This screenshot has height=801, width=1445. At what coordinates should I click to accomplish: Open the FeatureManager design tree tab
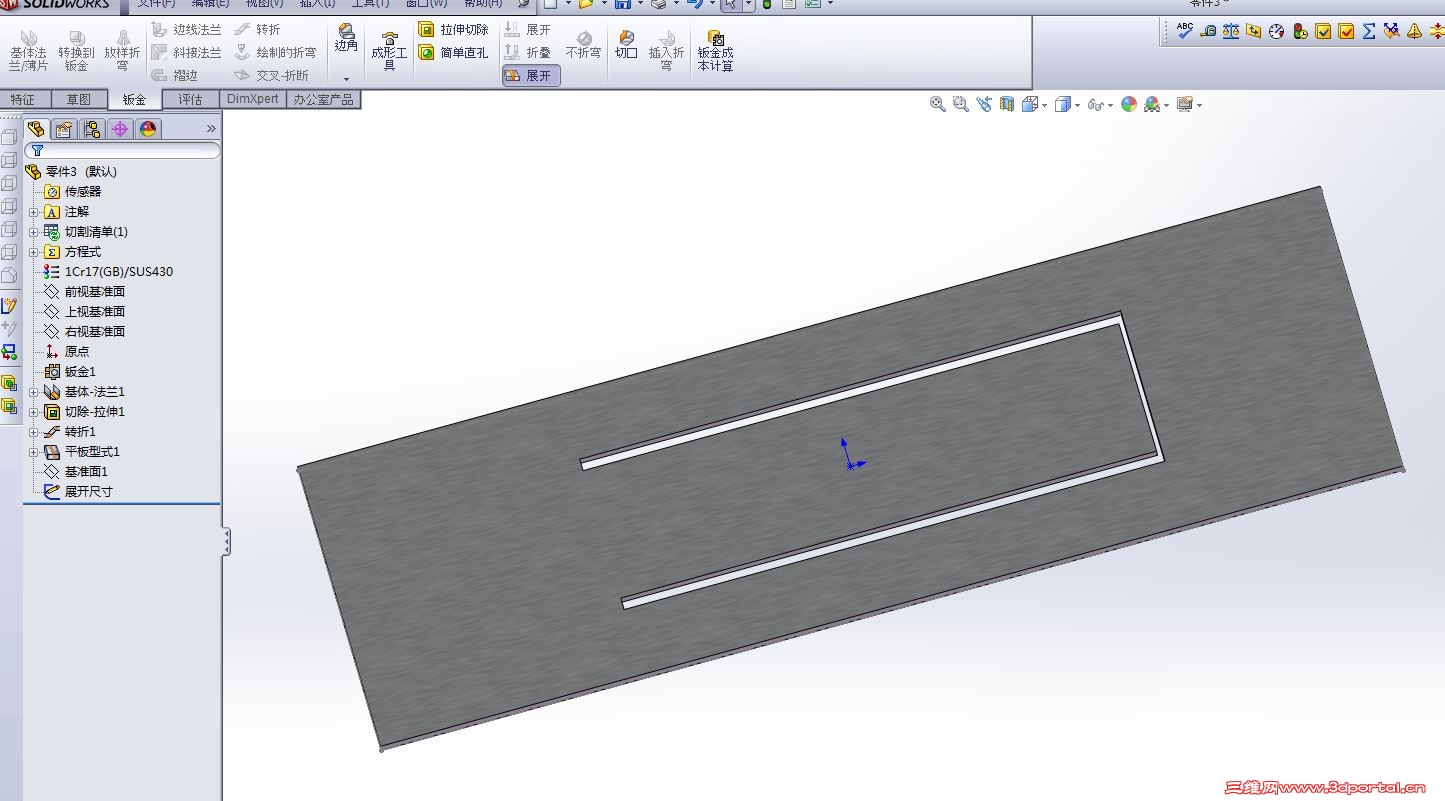[x=37, y=129]
